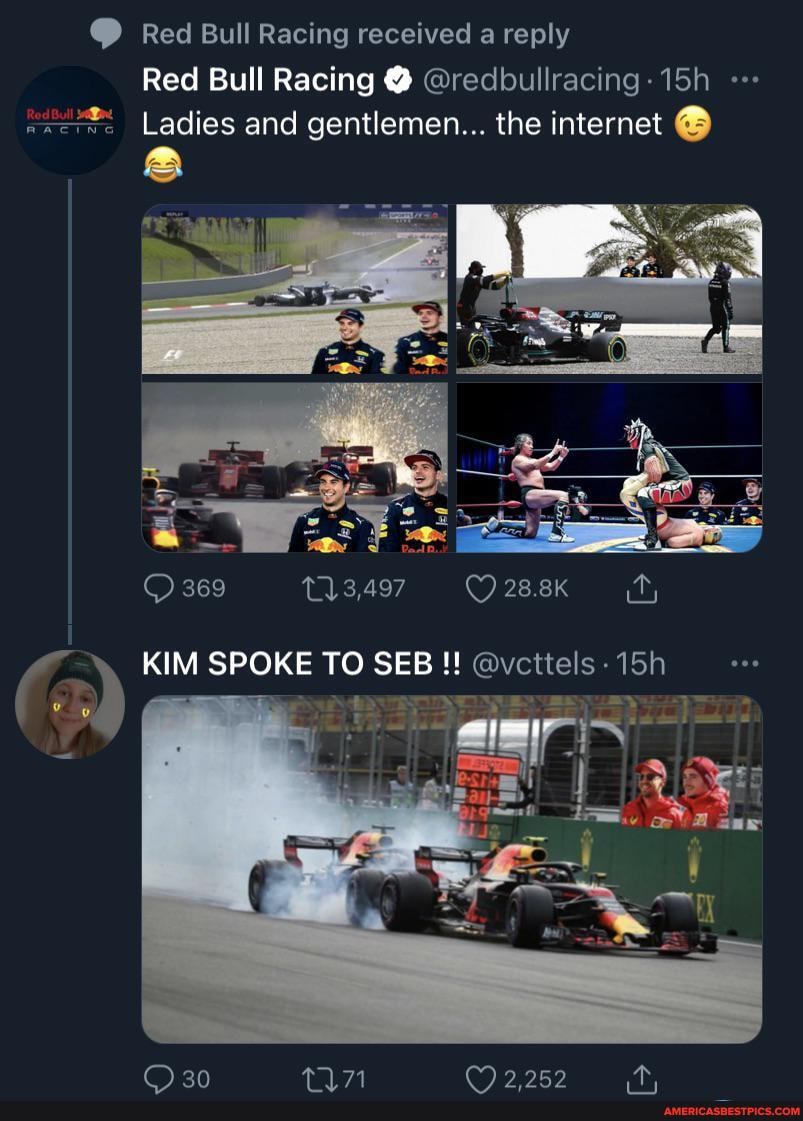The width and height of the screenshot is (803, 1121).
Task: Click the KIM SPOKE TO SEB display name
Action: point(300,663)
